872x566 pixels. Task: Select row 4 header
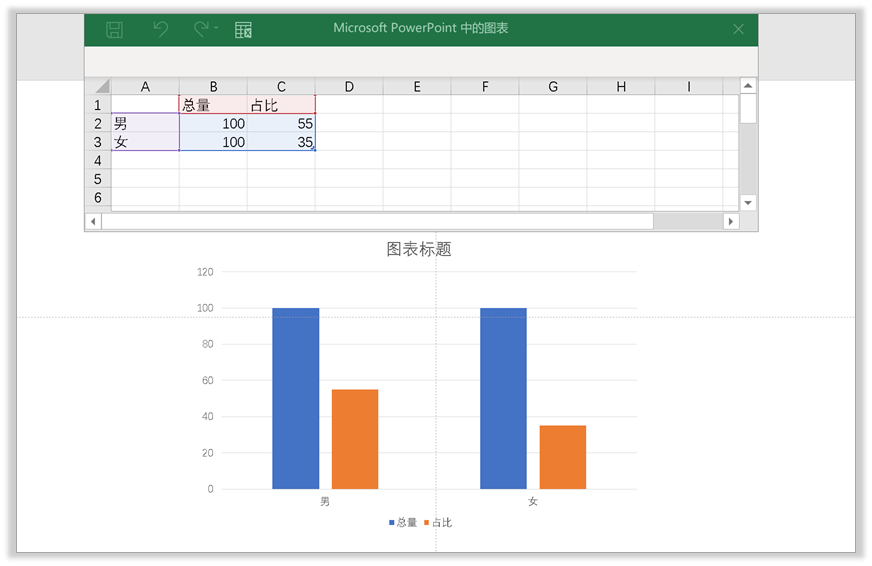[98, 160]
